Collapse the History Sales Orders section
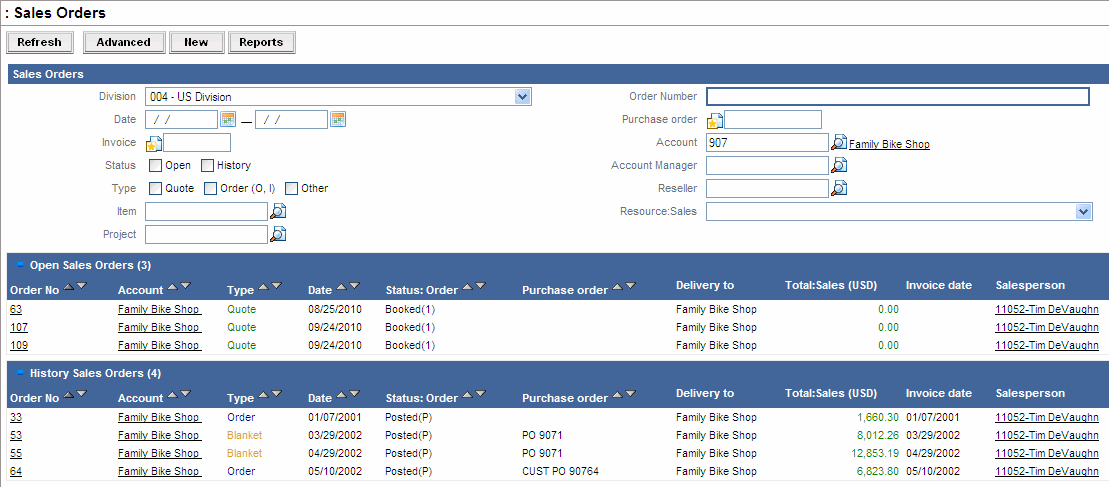Screen dimensions: 1109x487 tap(20, 372)
